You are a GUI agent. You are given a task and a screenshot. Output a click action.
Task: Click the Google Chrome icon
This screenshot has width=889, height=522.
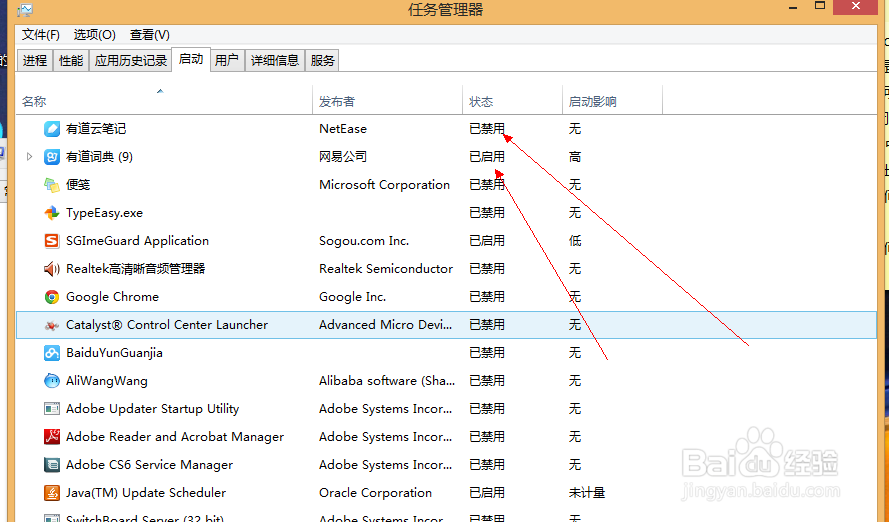pos(52,297)
